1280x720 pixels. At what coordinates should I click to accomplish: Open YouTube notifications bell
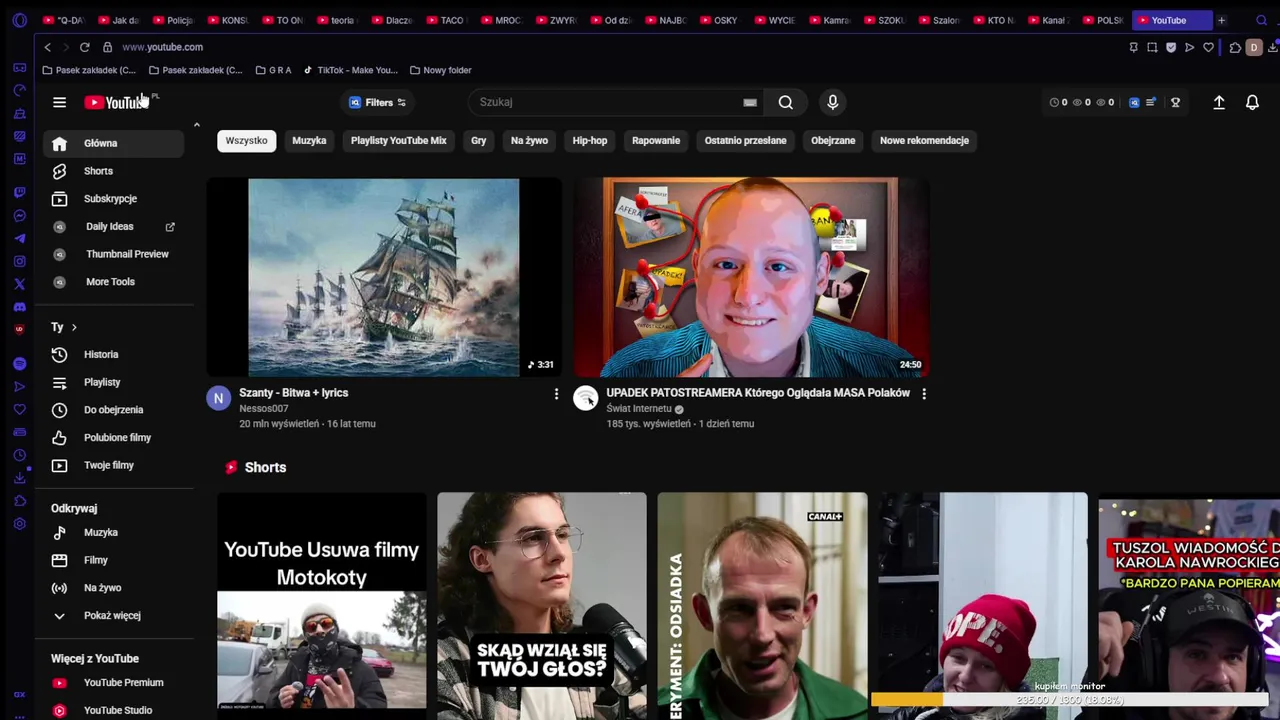click(1252, 102)
